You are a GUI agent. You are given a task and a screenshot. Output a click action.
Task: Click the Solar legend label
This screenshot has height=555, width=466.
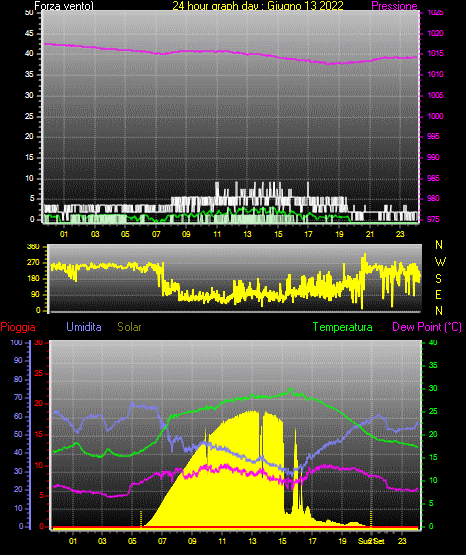(130, 327)
